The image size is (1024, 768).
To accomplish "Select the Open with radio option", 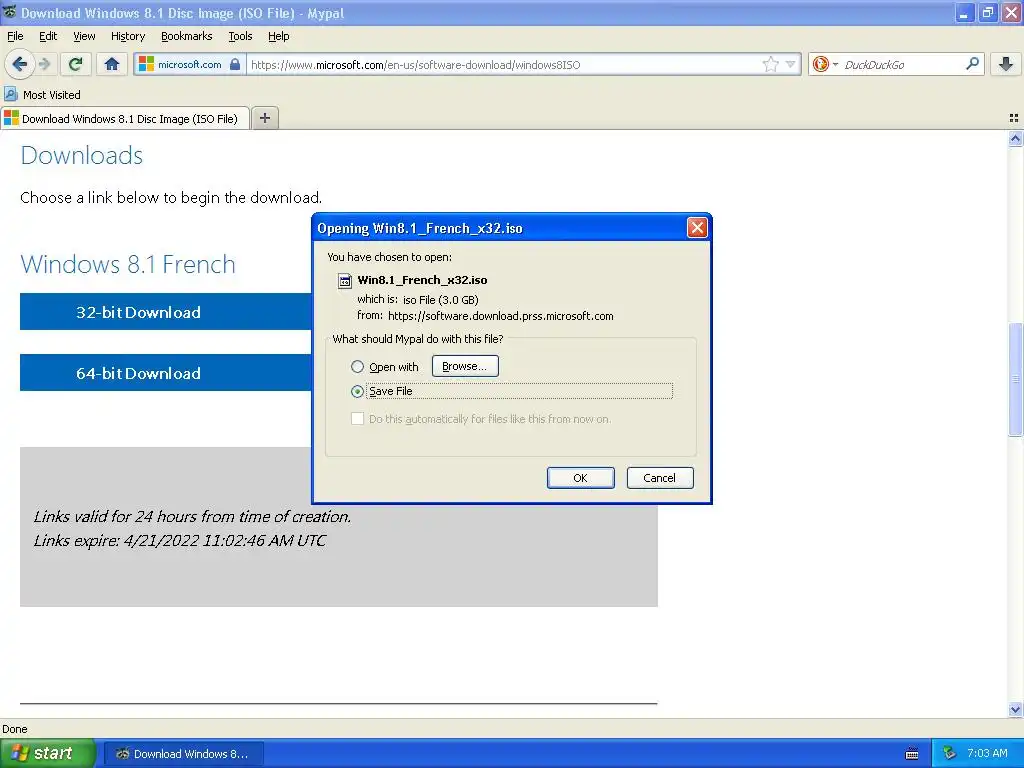I will pyautogui.click(x=357, y=366).
